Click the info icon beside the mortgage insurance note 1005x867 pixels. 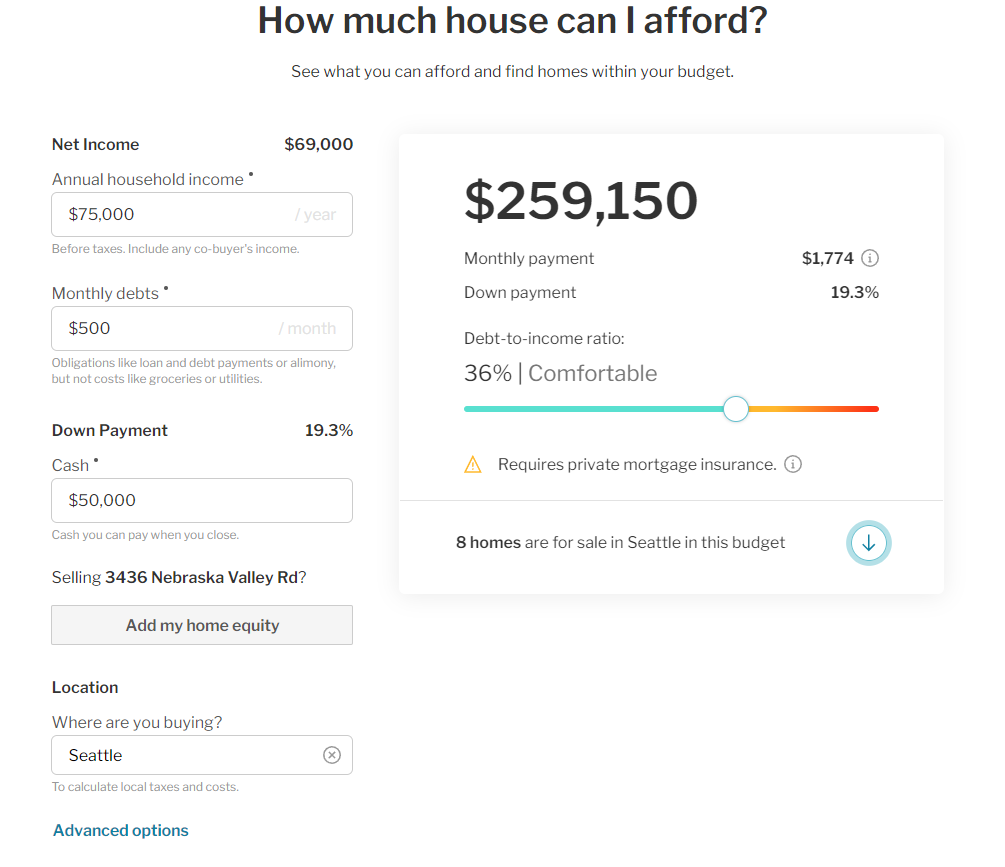pos(793,464)
